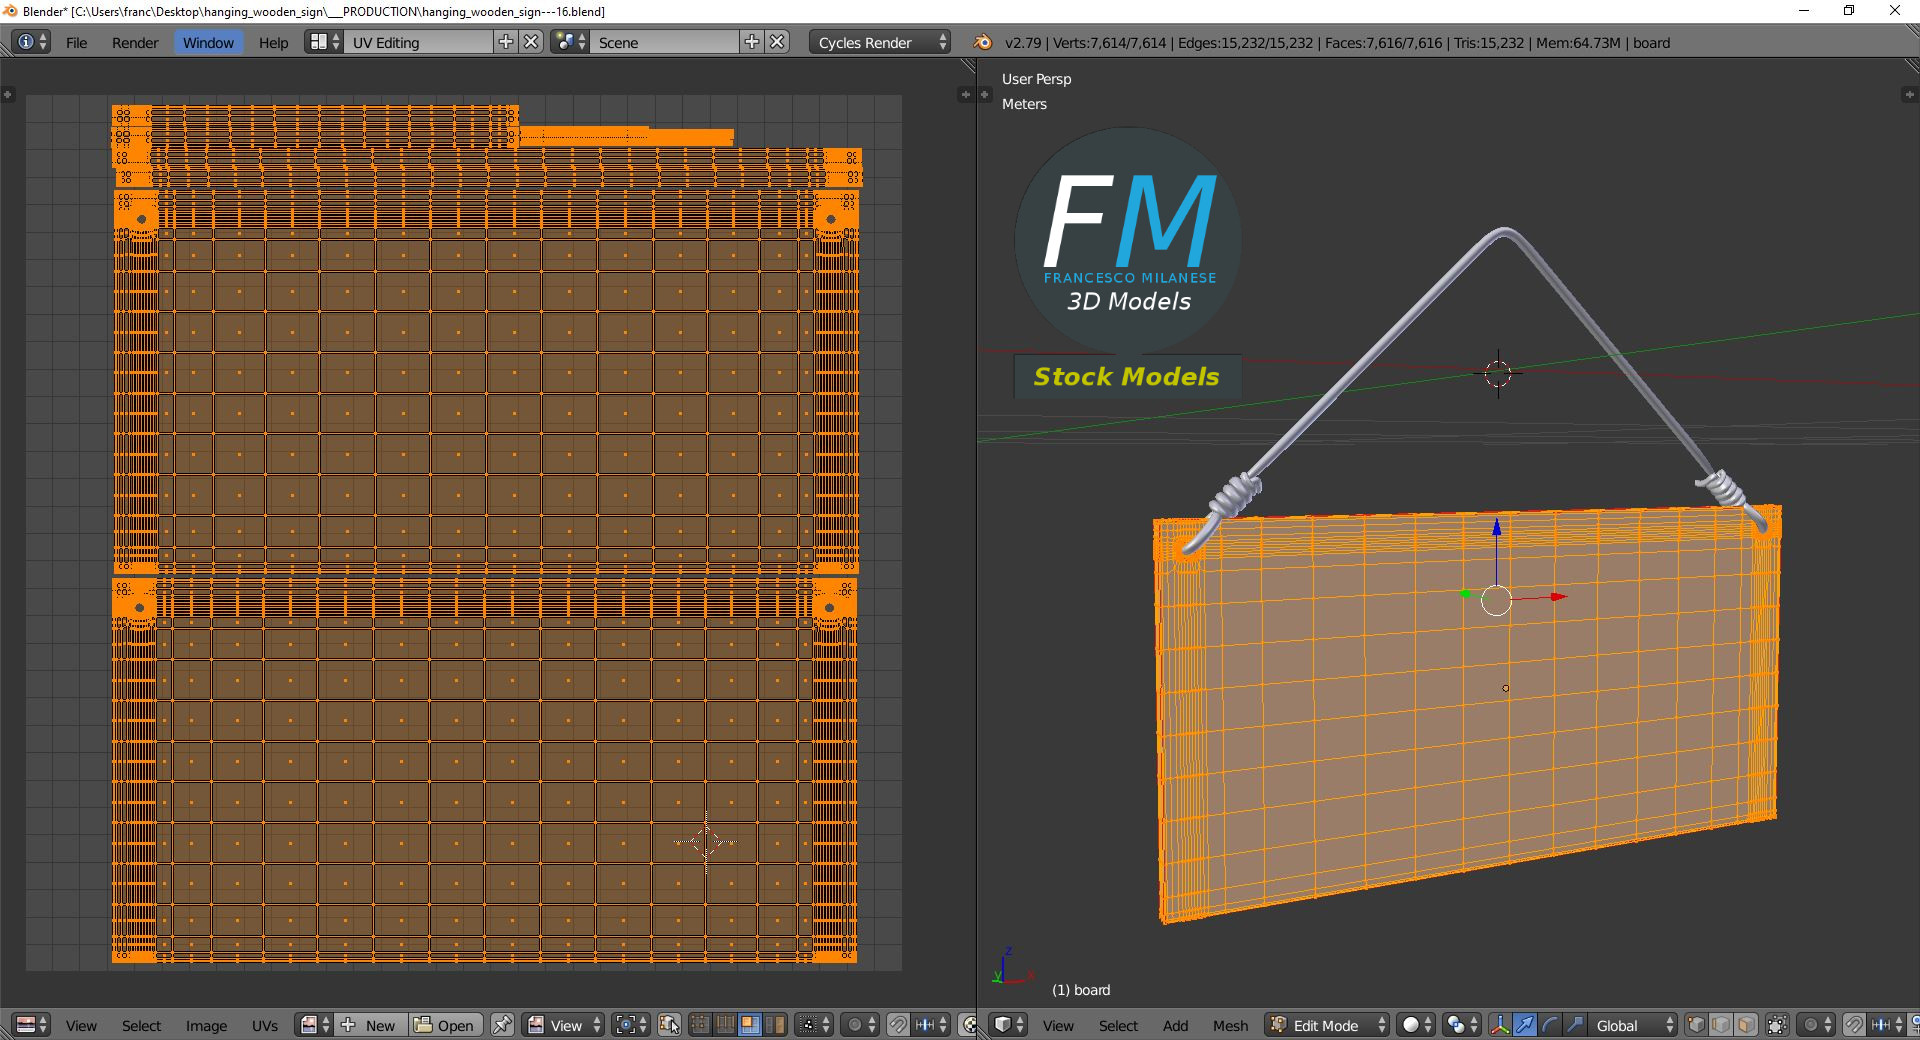Enable the rotate manipulator icon

1550,1025
